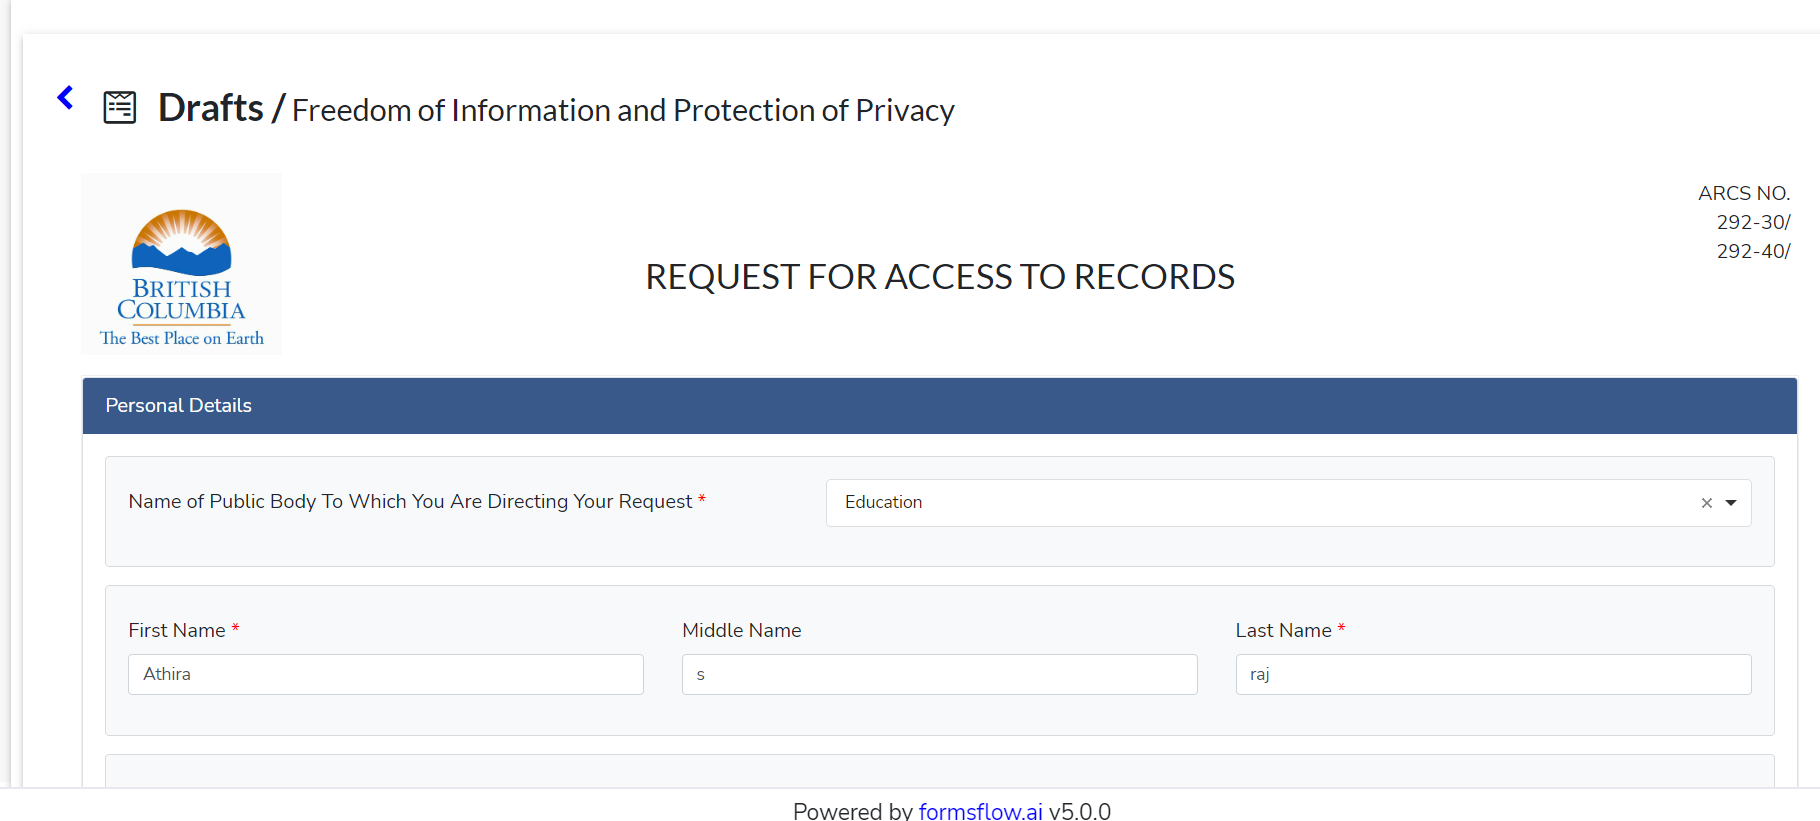Click the form document icon beside Drafts
The height and width of the screenshot is (821, 1820).
(120, 107)
